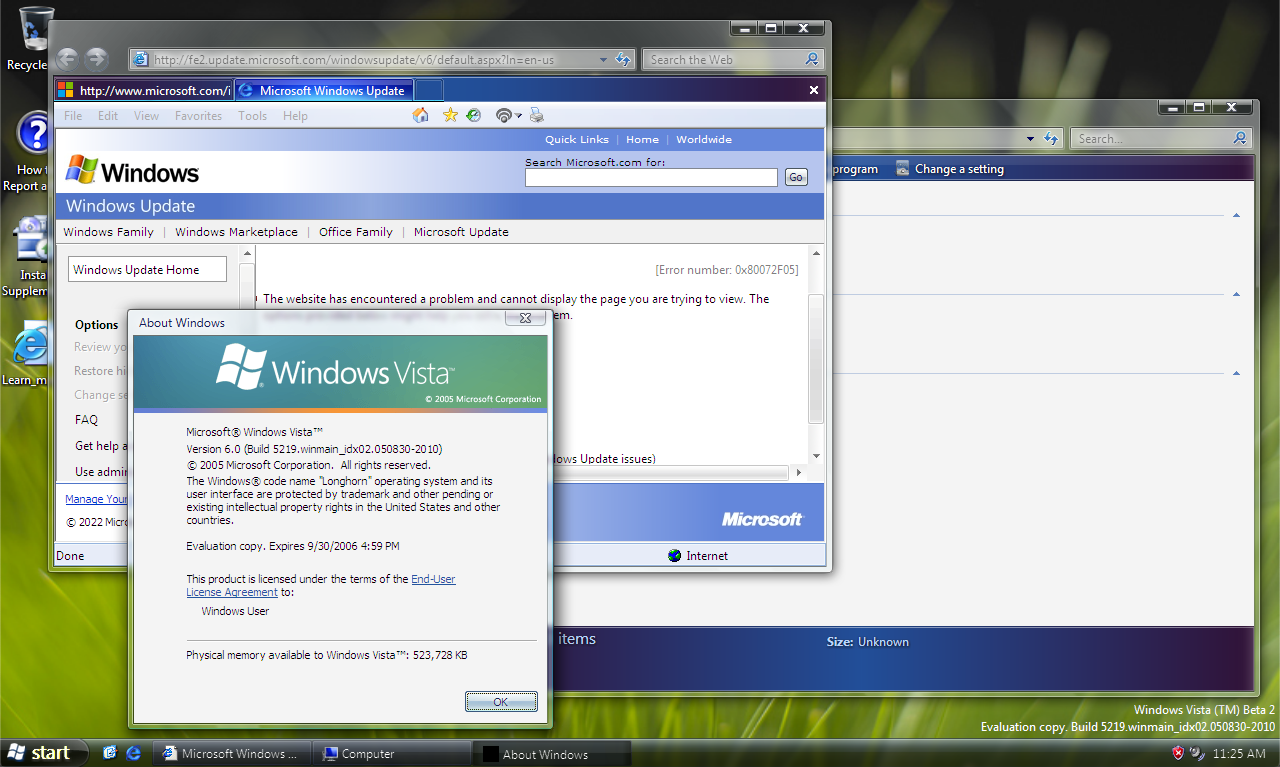The image size is (1280, 767).
Task: Click the Internet zone globe in status bar
Action: pos(674,555)
